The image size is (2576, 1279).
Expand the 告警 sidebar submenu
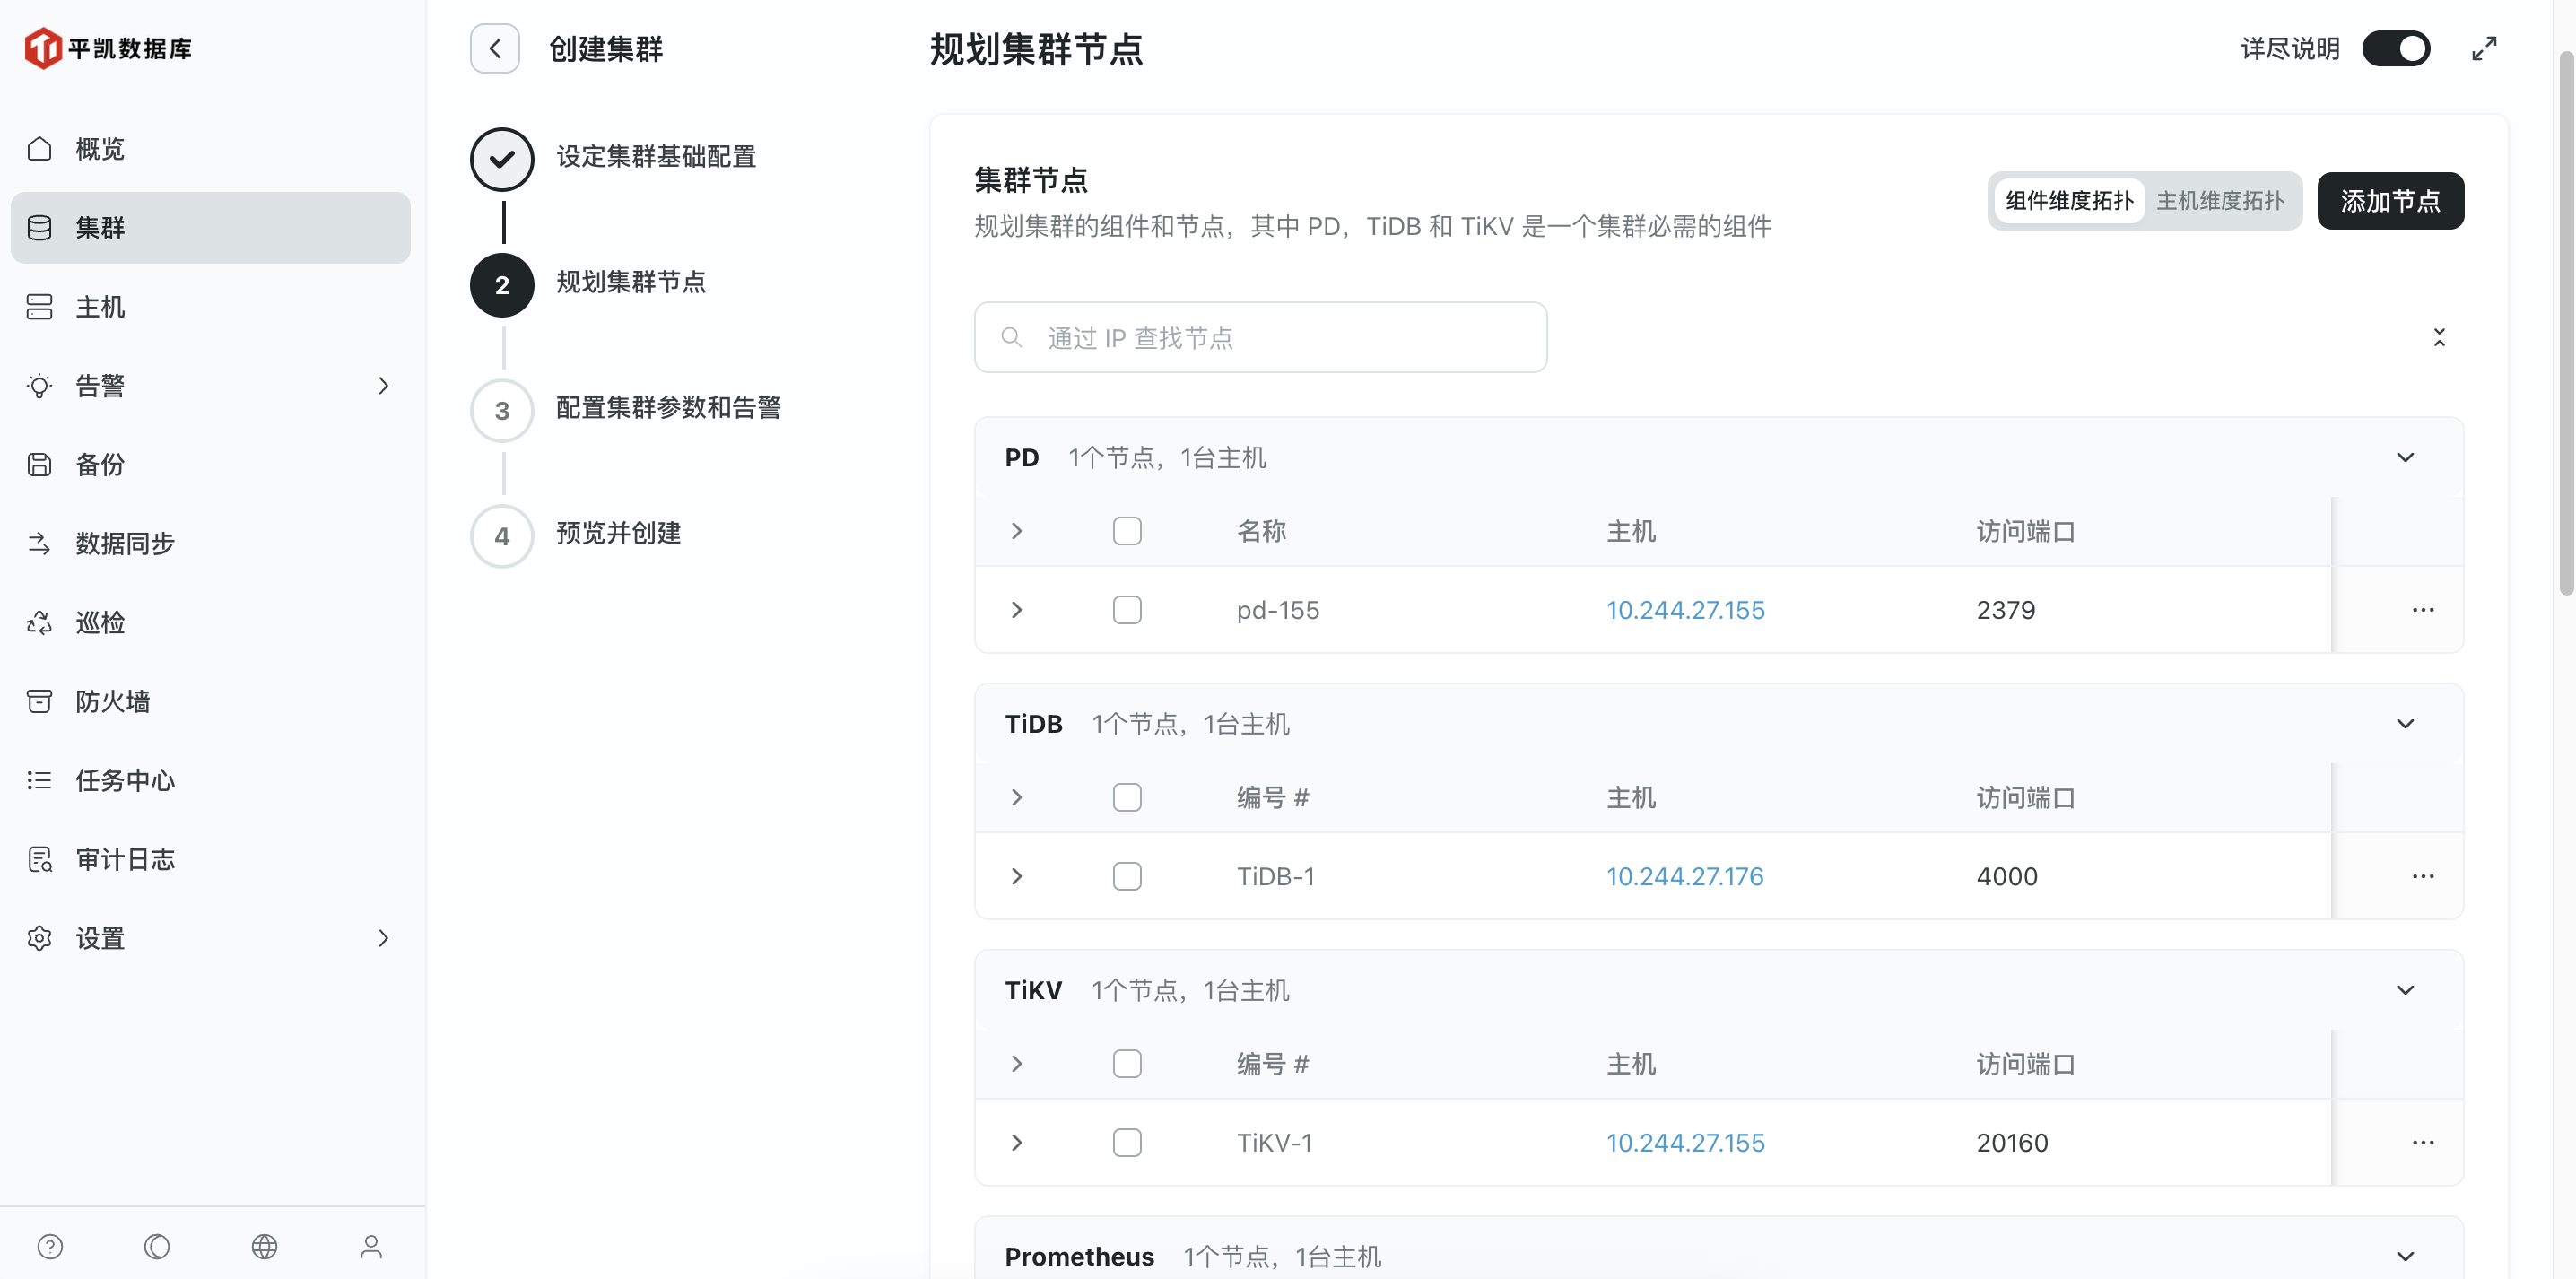(383, 385)
